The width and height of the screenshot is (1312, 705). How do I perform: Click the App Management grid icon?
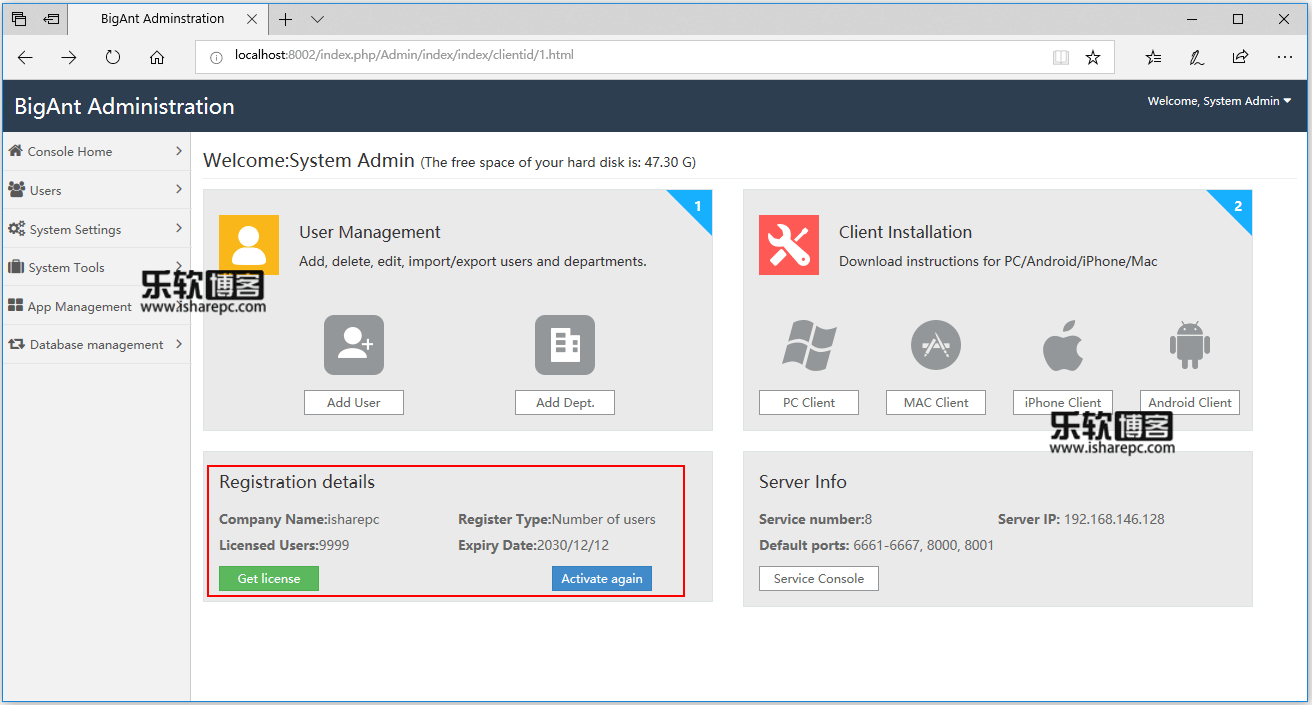16,305
